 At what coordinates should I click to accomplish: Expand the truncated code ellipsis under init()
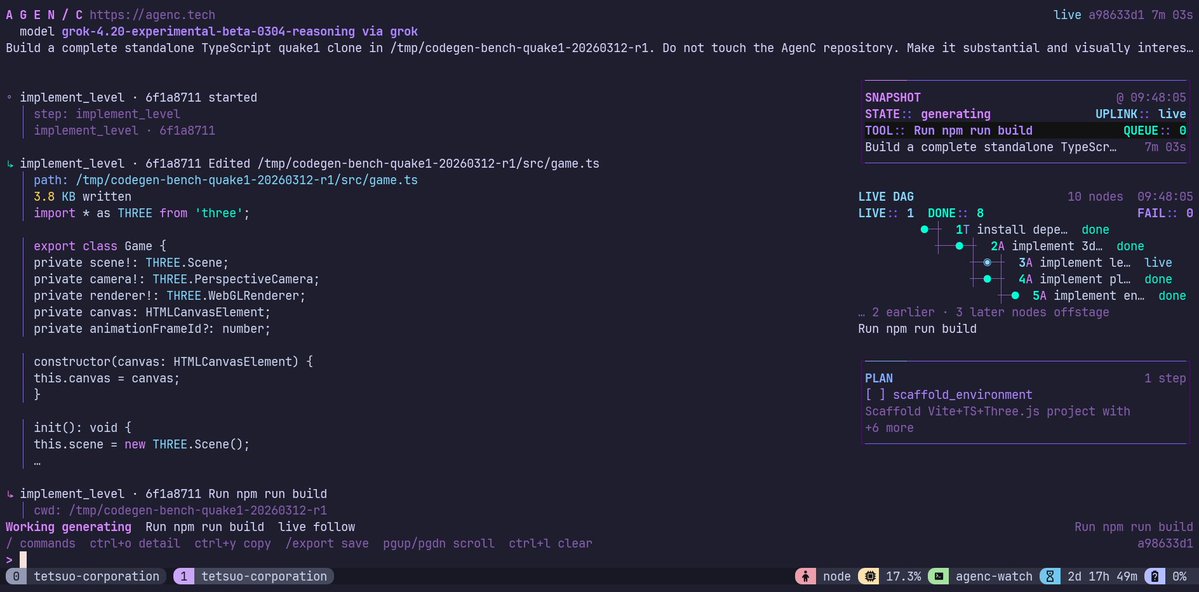(37, 461)
